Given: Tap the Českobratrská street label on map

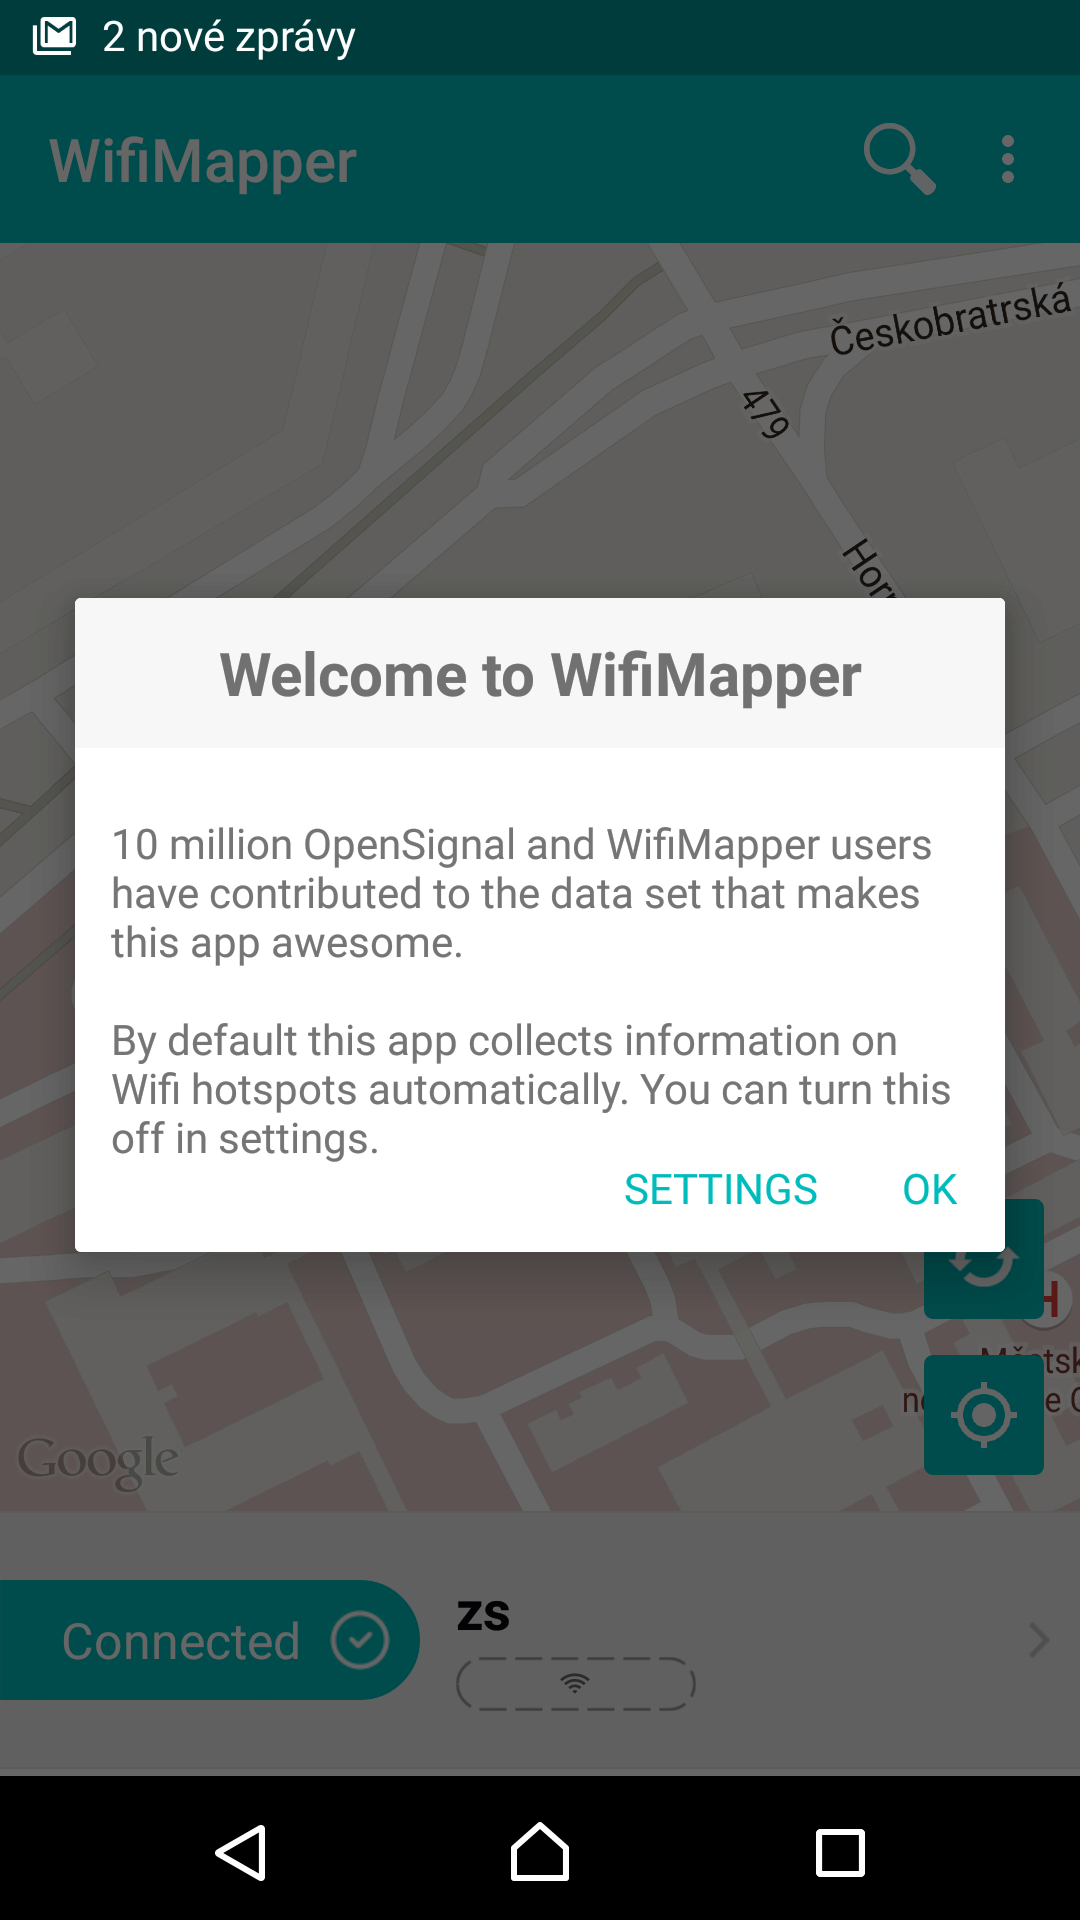Looking at the screenshot, I should [950, 320].
